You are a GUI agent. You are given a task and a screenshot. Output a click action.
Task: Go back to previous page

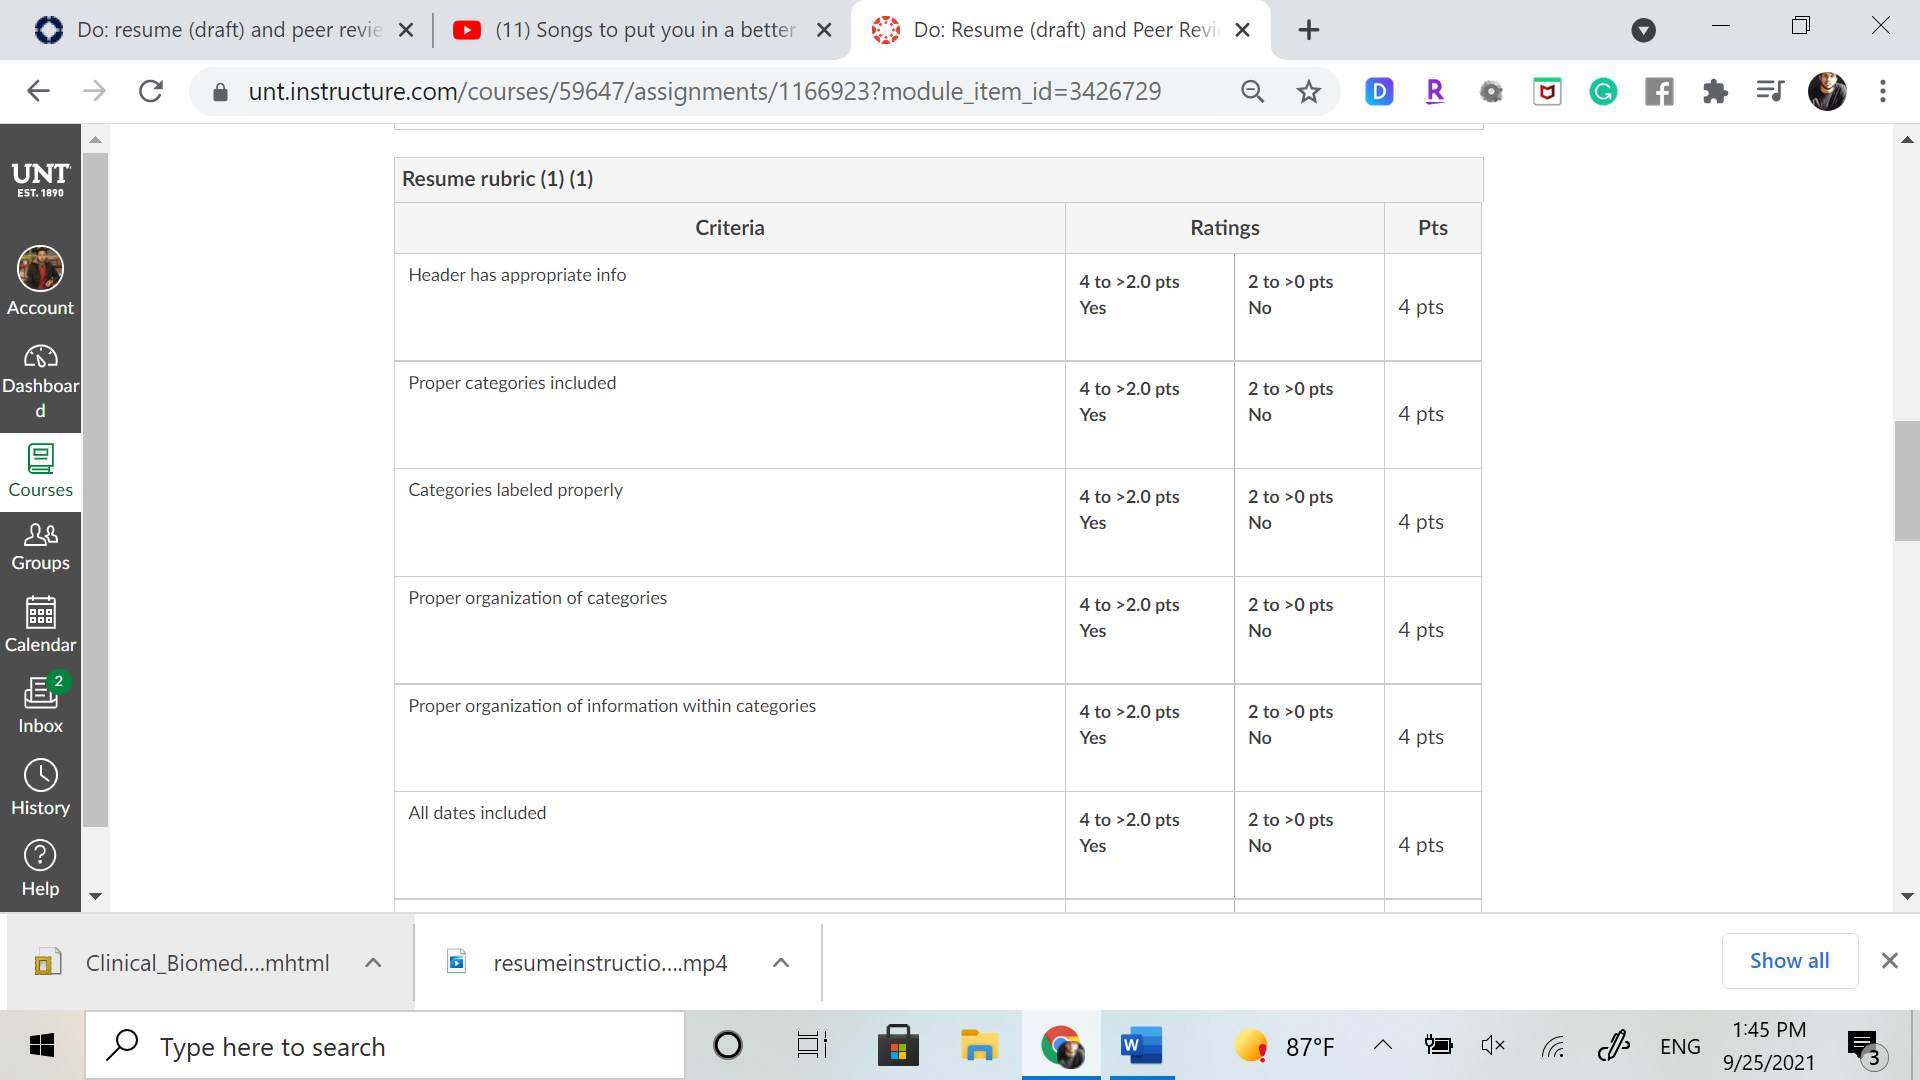[38, 91]
